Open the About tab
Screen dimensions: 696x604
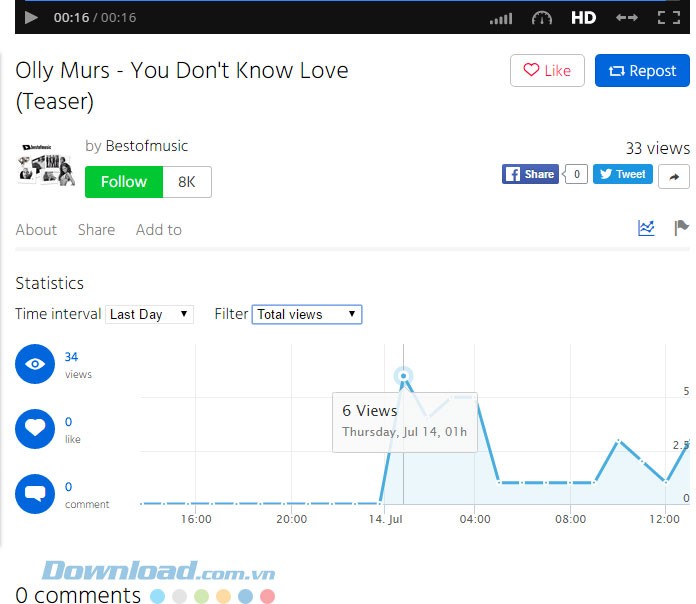36,230
